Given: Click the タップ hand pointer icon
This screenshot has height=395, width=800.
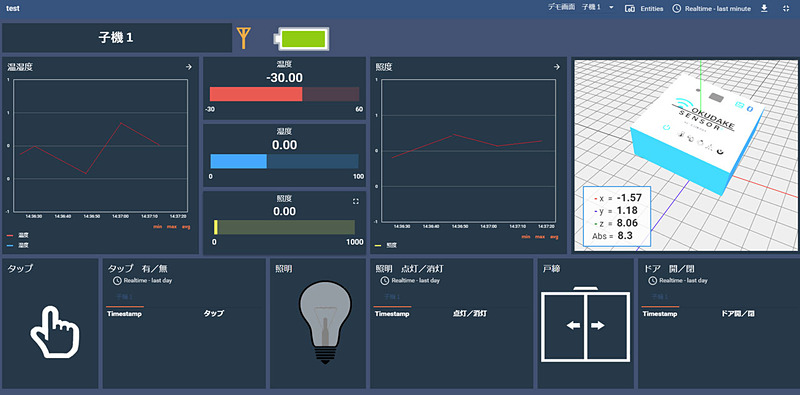Looking at the screenshot, I should tap(55, 332).
